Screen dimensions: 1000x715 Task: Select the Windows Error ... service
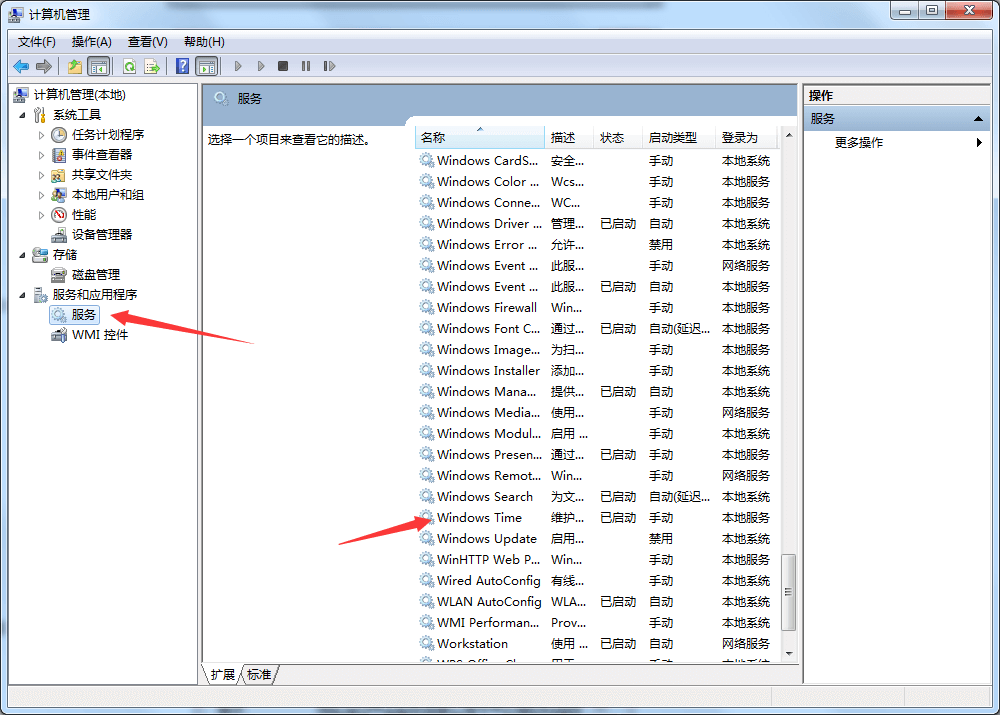tap(598, 245)
